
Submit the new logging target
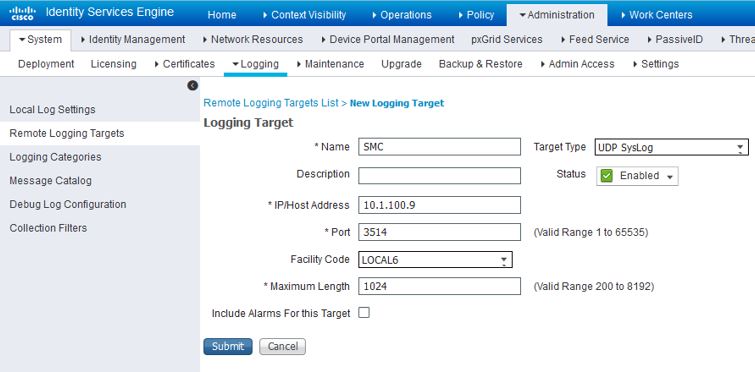(x=228, y=346)
